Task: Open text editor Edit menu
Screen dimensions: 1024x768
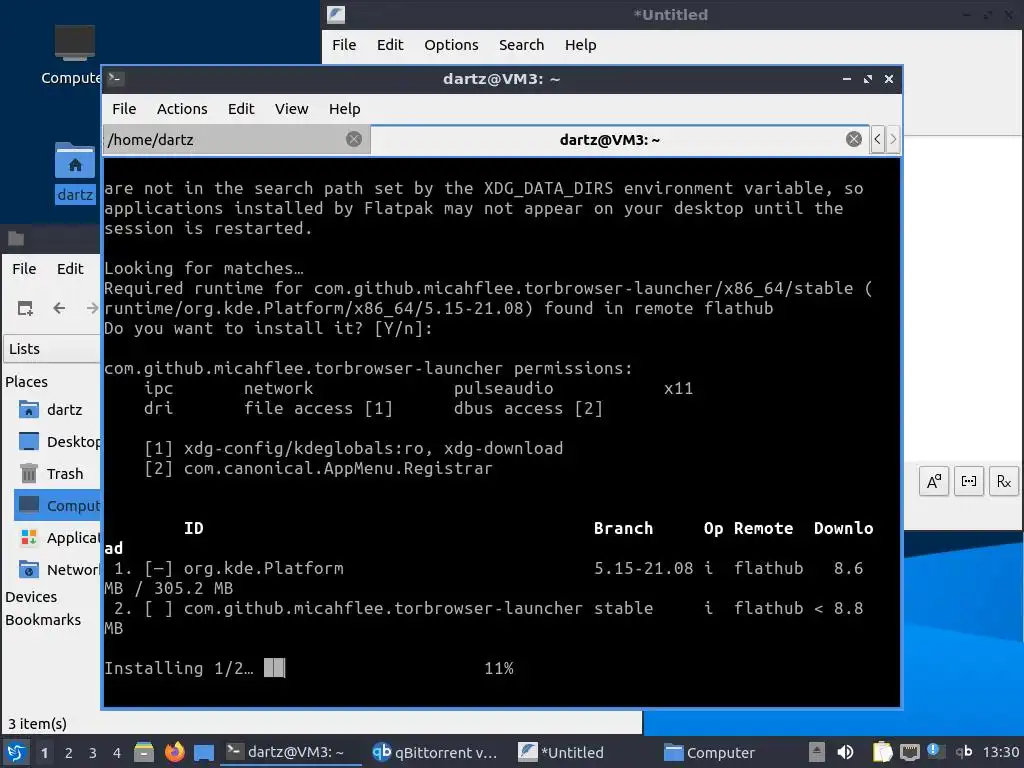Action: pos(390,45)
